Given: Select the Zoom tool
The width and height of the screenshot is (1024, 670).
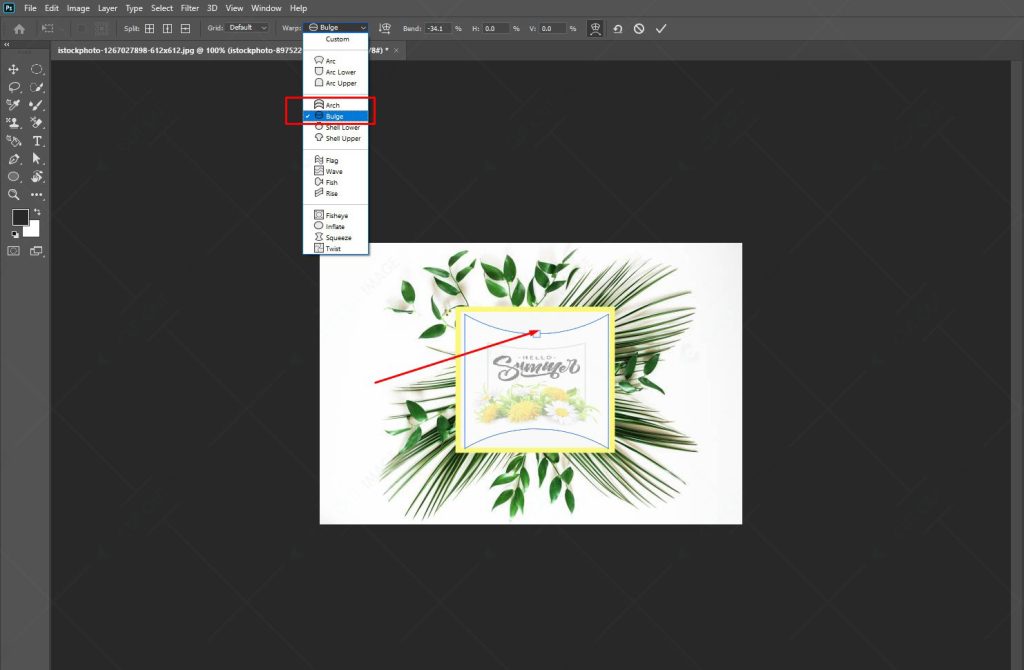Looking at the screenshot, I should coord(14,193).
